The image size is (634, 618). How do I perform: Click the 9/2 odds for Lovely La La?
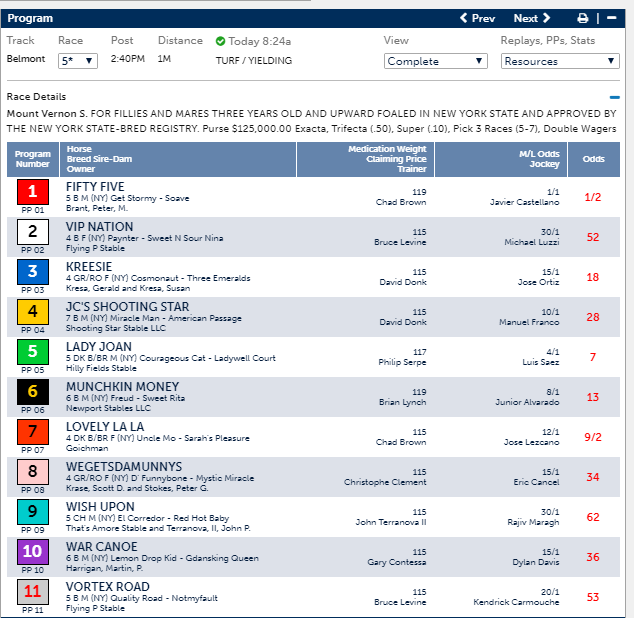[x=593, y=437]
